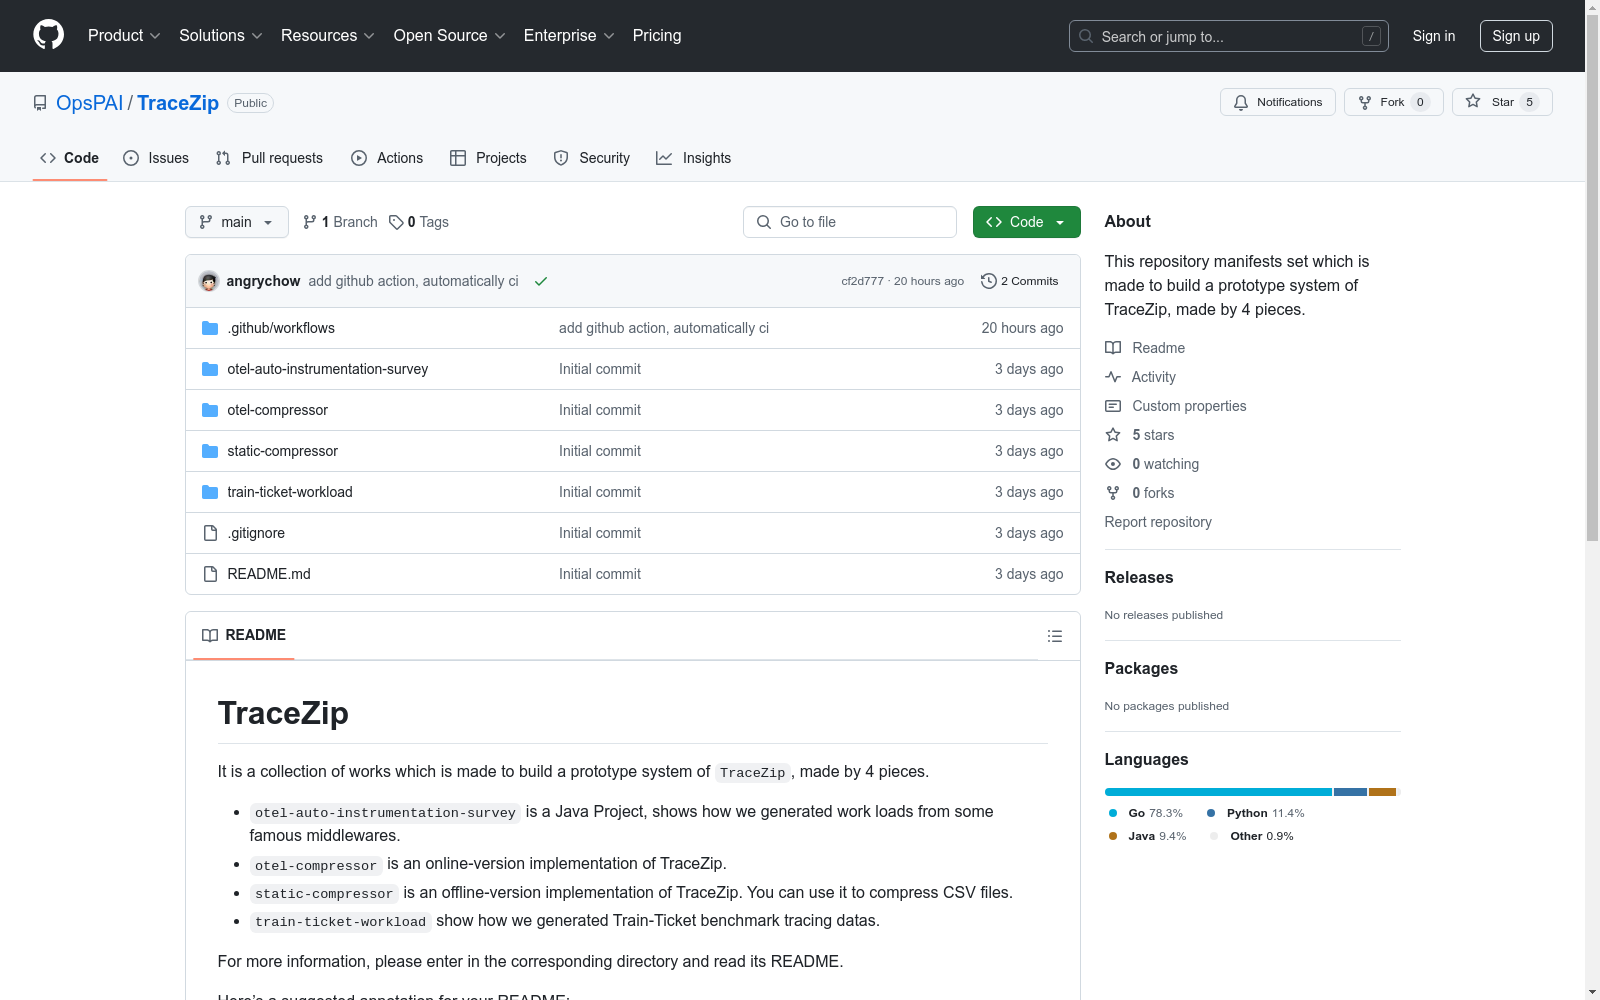Switch to the Insights tab
The width and height of the screenshot is (1600, 1000).
point(693,158)
